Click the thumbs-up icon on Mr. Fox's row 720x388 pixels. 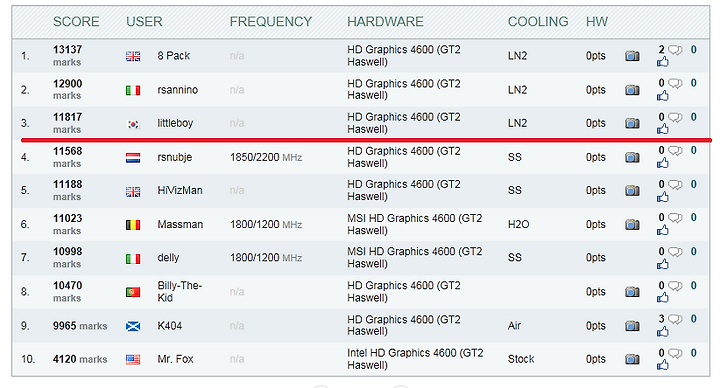pos(663,365)
